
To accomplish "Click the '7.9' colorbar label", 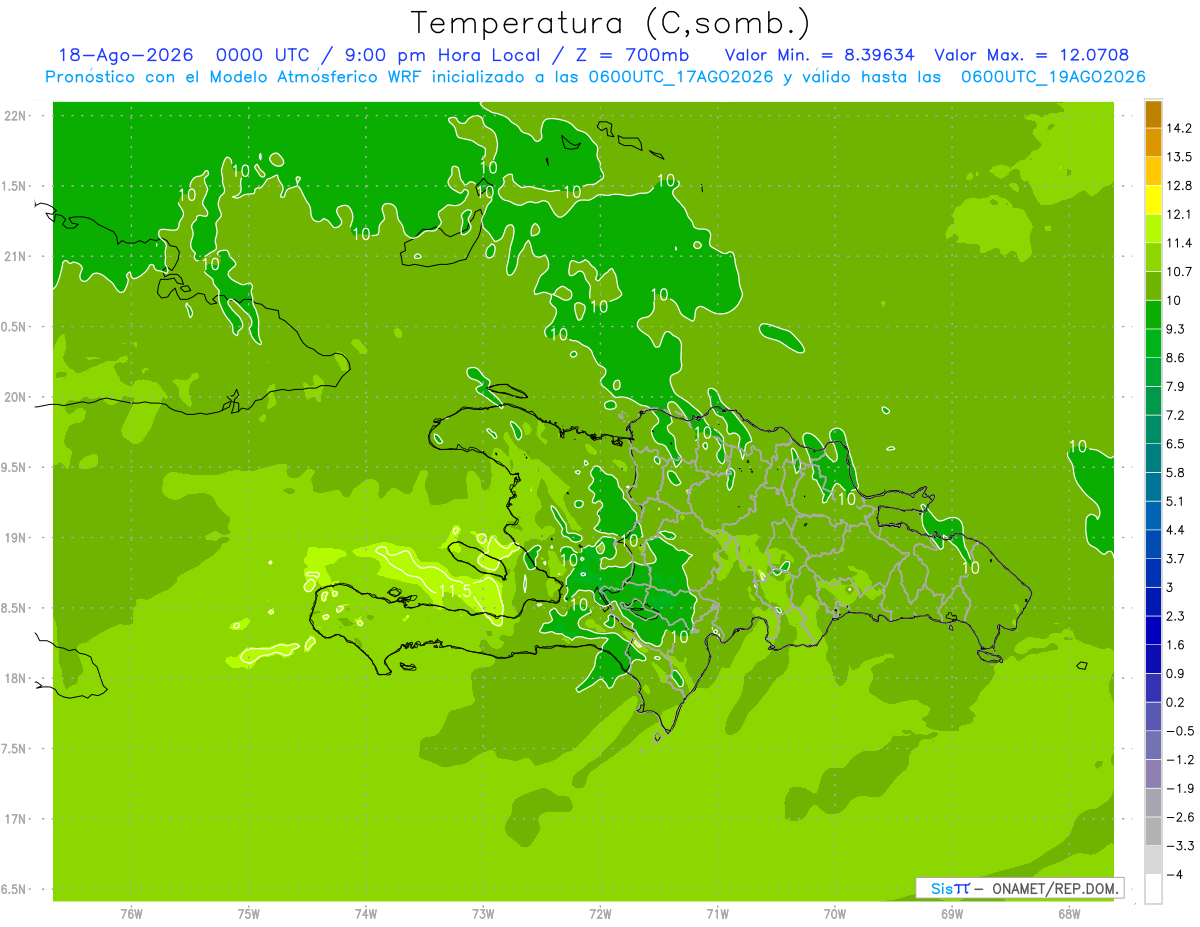I will point(1176,386).
